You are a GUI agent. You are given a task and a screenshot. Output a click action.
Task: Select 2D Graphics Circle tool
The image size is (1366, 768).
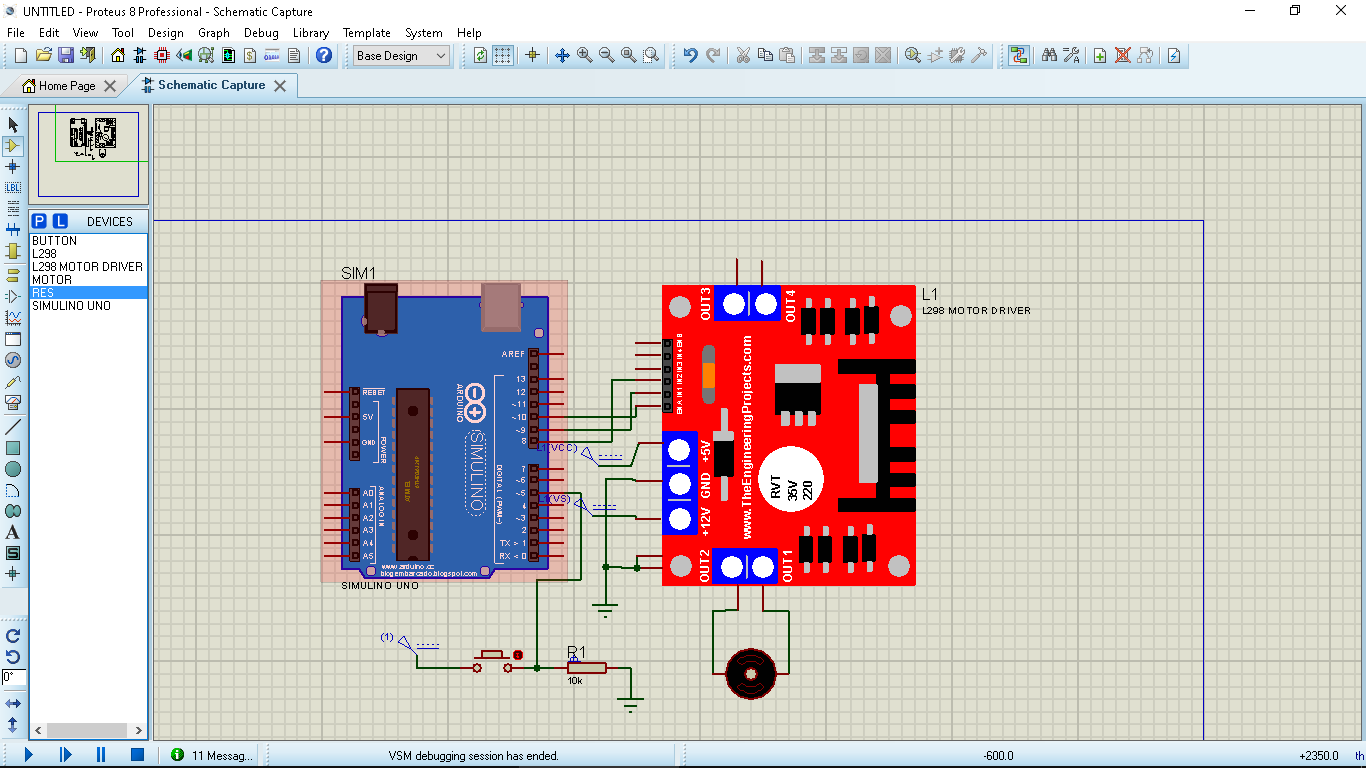pos(13,469)
